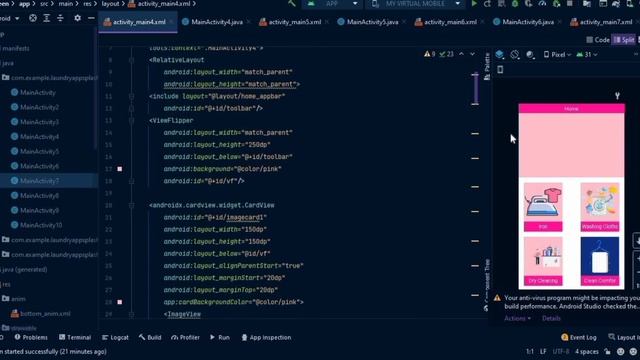Expand the anim folder in tree
640x360 pixels.
pos(13,299)
